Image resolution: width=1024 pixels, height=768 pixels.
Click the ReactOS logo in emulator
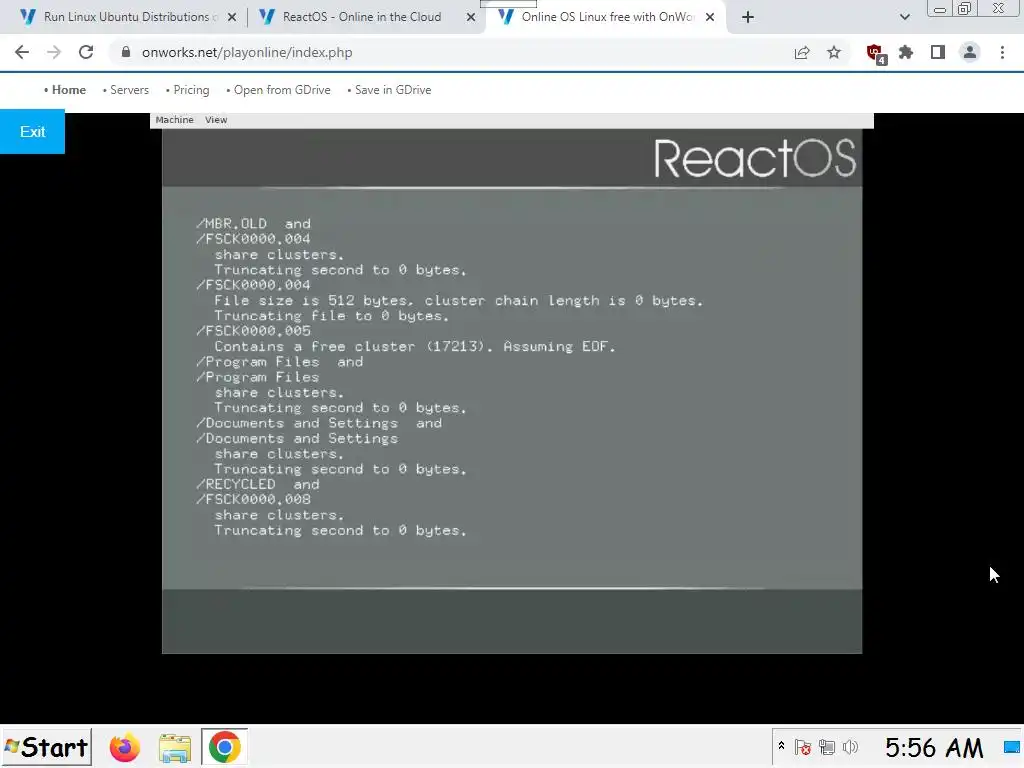[x=754, y=158]
